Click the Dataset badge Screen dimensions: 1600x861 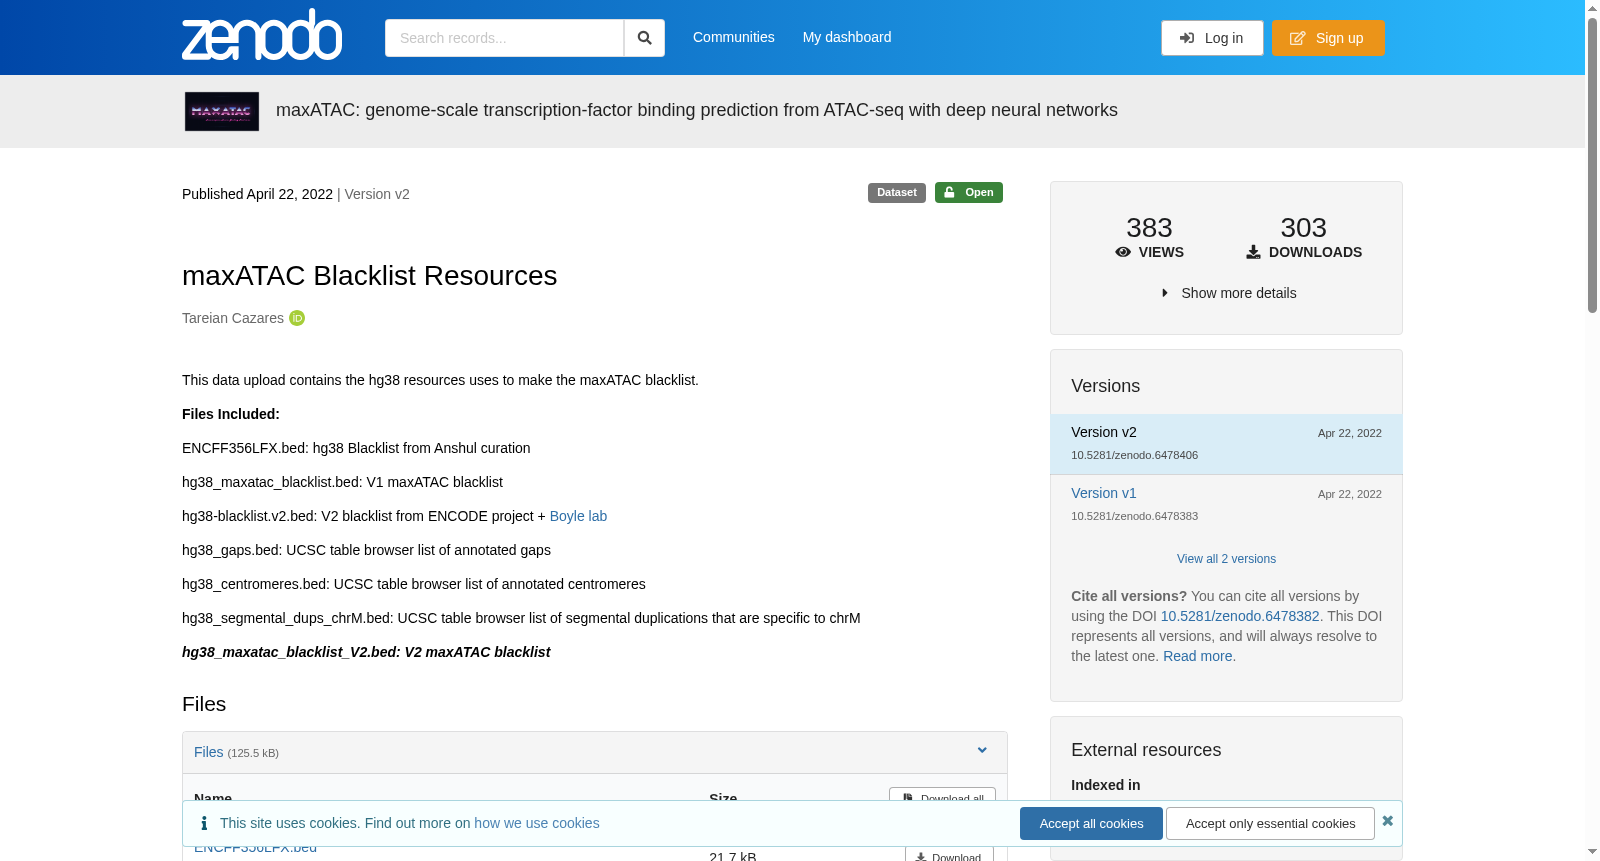897,193
